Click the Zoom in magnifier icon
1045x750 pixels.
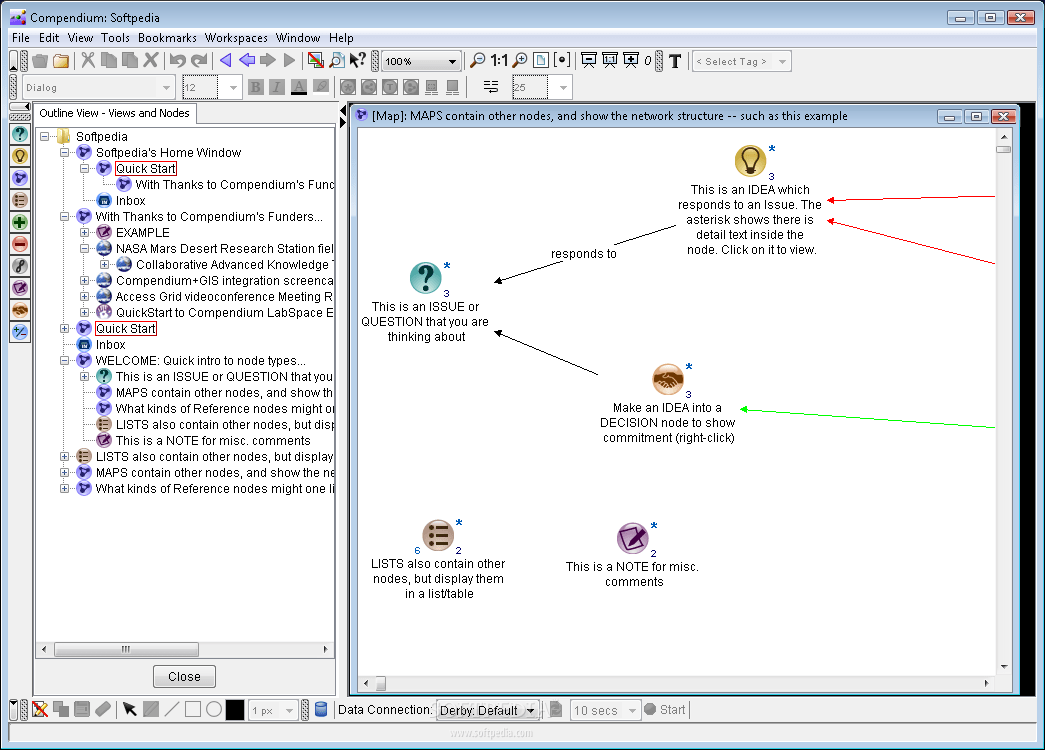coord(520,61)
